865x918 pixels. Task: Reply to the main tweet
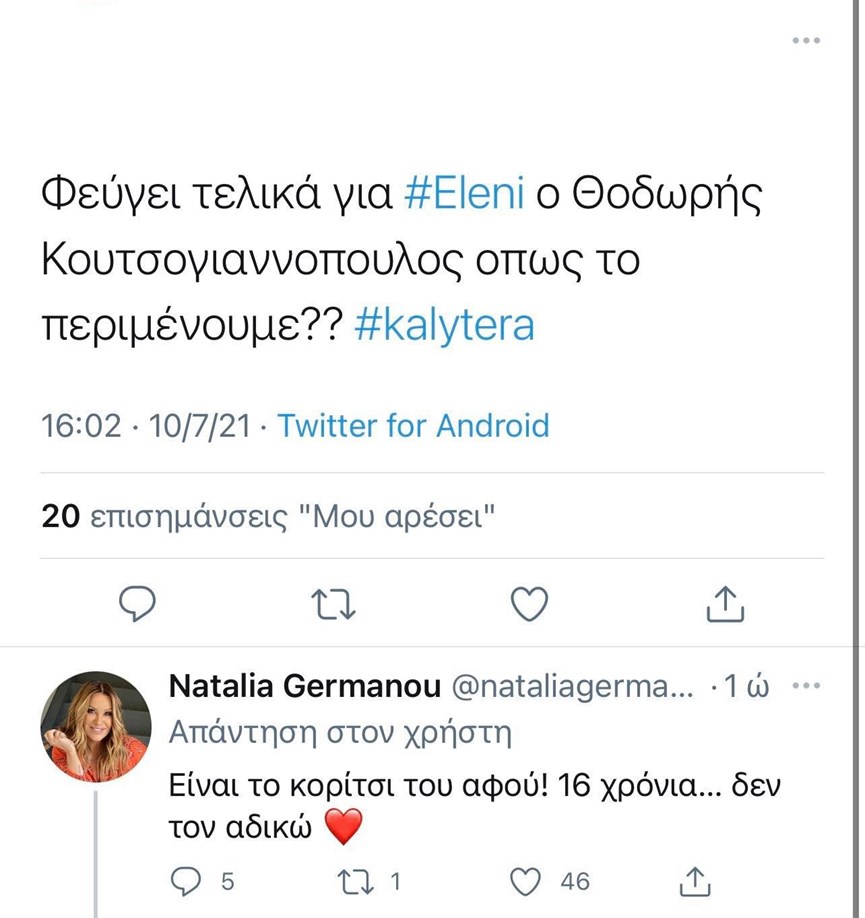[x=137, y=603]
